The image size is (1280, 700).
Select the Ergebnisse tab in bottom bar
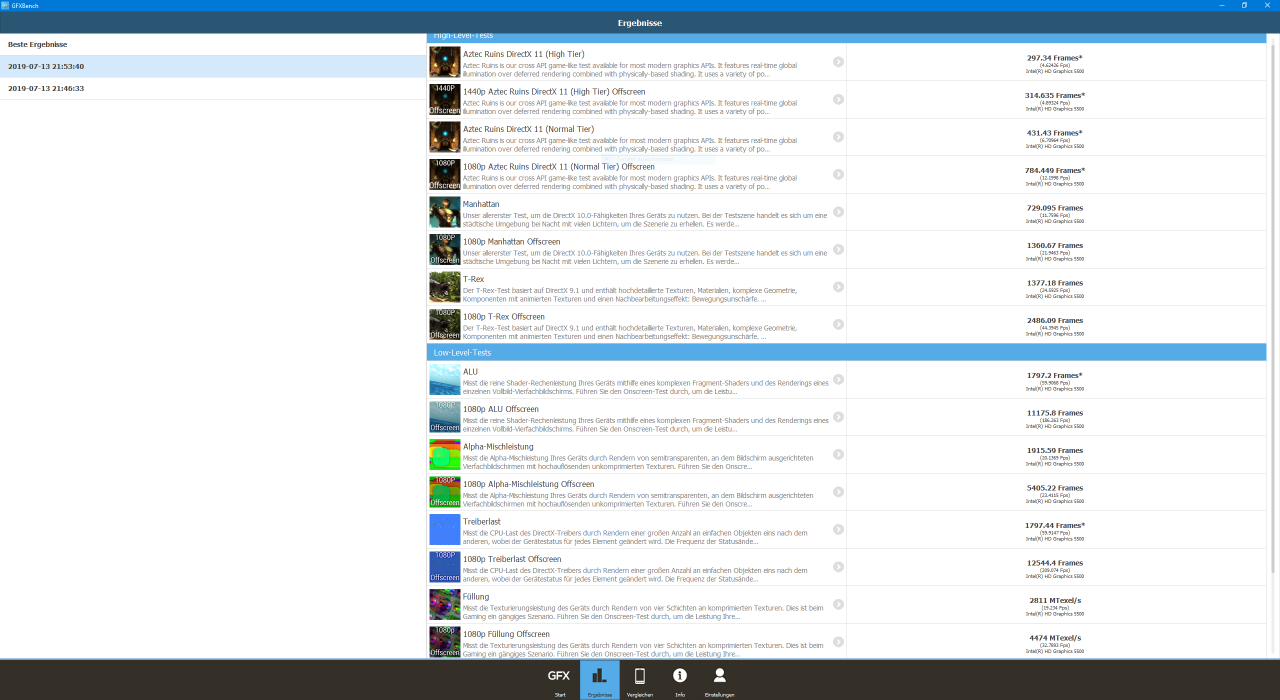600,680
